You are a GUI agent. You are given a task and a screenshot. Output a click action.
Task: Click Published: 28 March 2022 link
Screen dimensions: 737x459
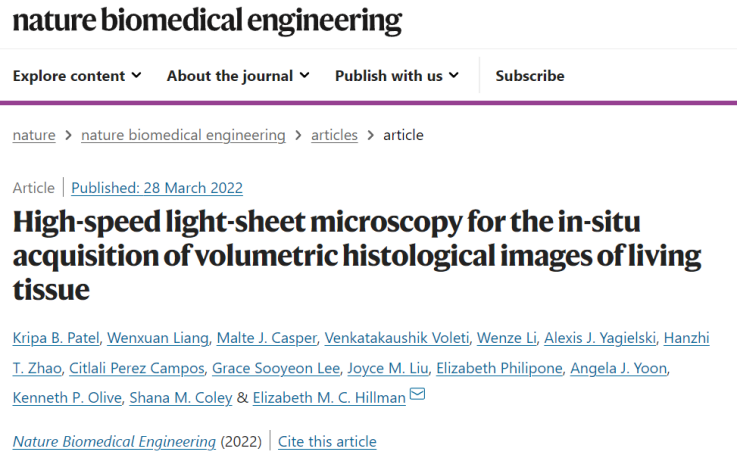coord(157,188)
